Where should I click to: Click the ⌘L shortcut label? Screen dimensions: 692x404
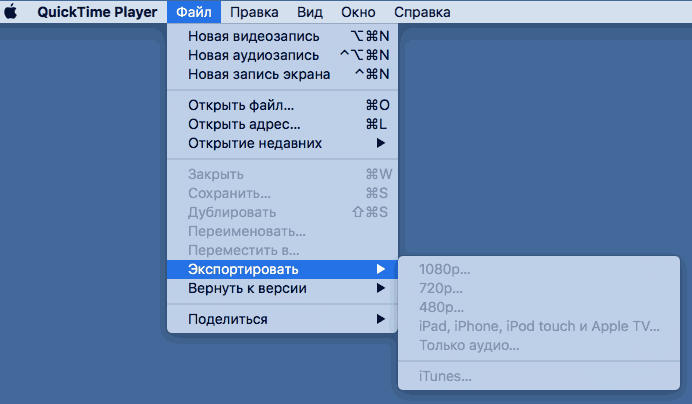376,124
